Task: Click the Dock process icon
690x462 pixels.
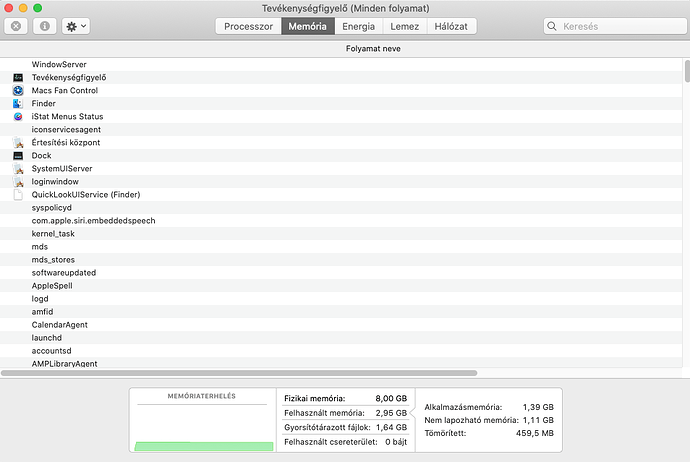Action: click(x=18, y=156)
